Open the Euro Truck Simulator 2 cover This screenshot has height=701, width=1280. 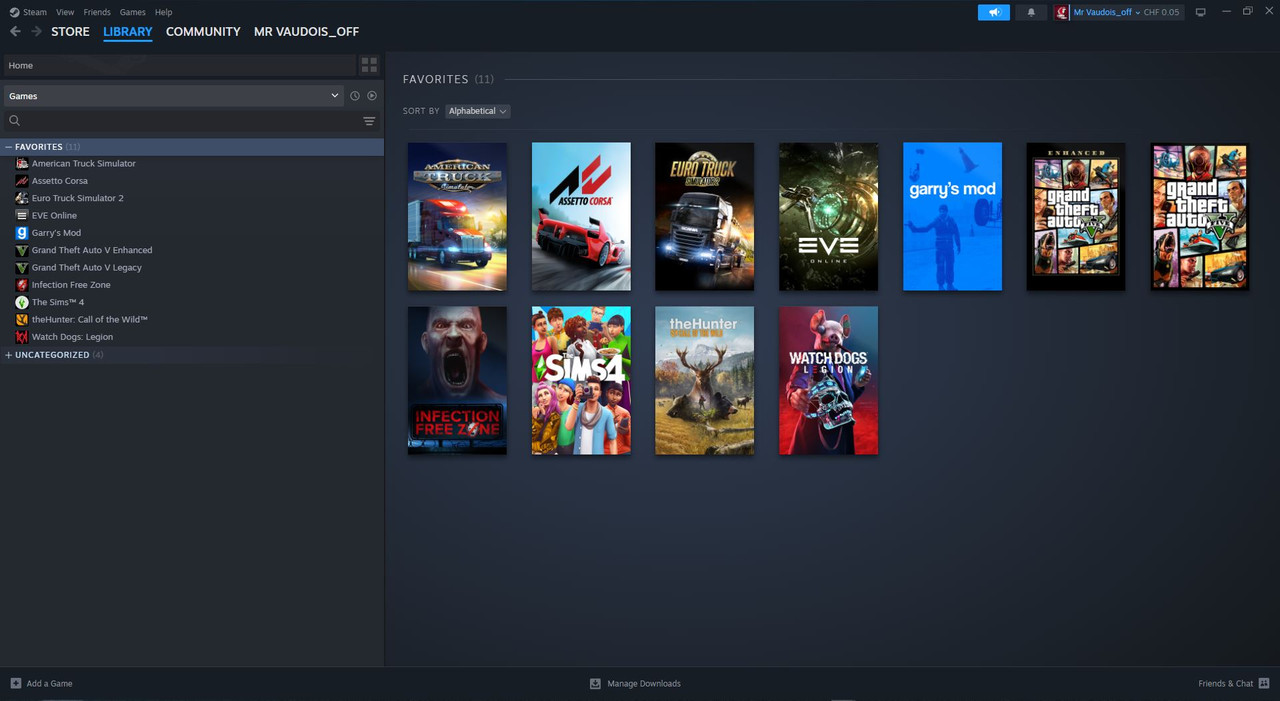[x=705, y=217]
